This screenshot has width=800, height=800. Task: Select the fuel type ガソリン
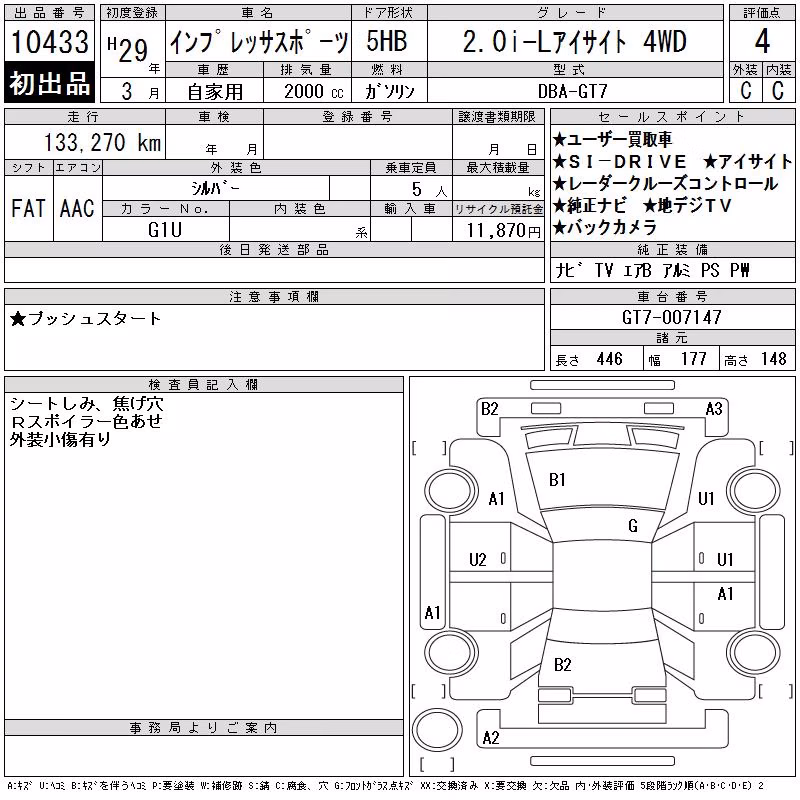(x=390, y=92)
